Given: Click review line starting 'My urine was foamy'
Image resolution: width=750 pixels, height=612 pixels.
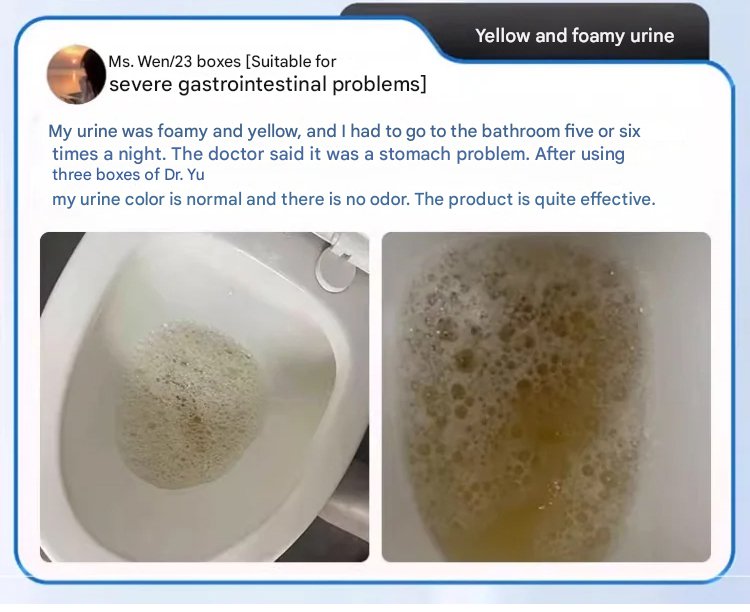Looking at the screenshot, I should point(344,131).
